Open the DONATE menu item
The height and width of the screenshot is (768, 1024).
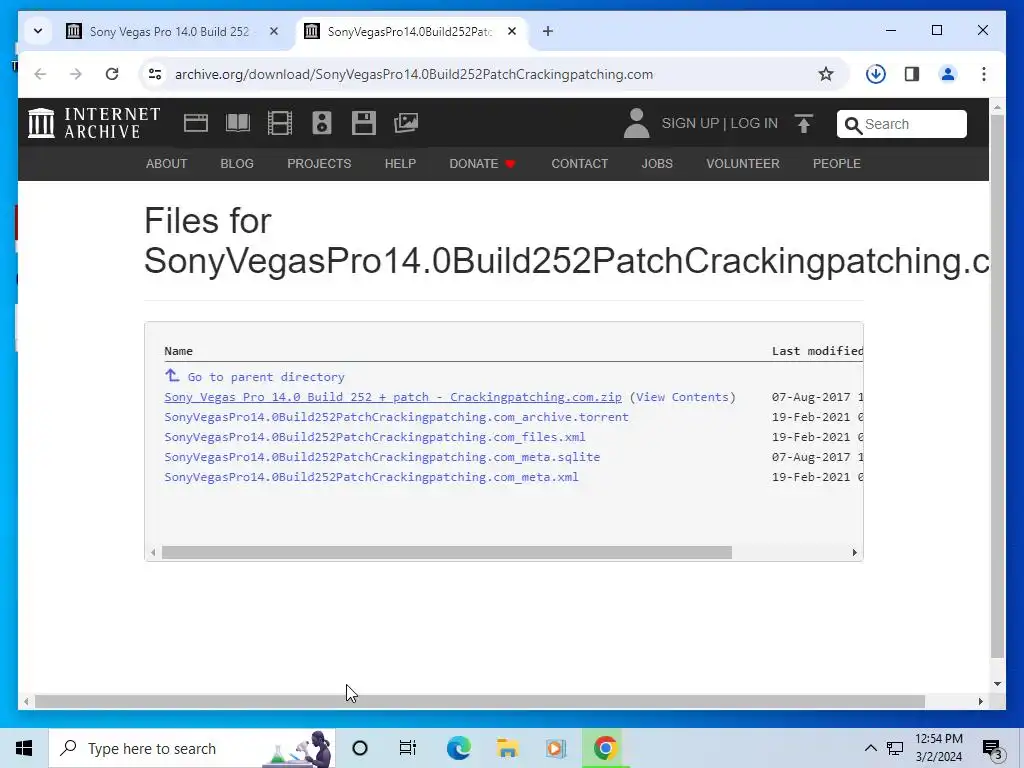482,163
